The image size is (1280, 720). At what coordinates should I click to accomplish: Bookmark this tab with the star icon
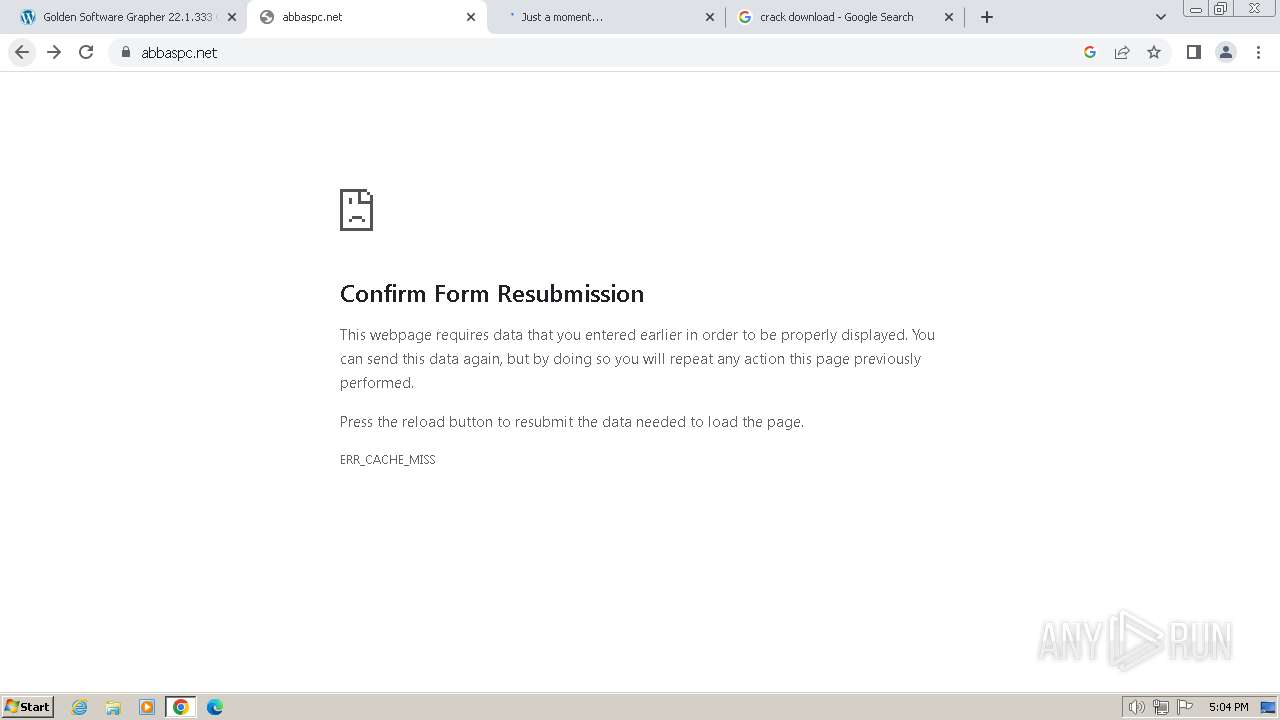[x=1154, y=52]
